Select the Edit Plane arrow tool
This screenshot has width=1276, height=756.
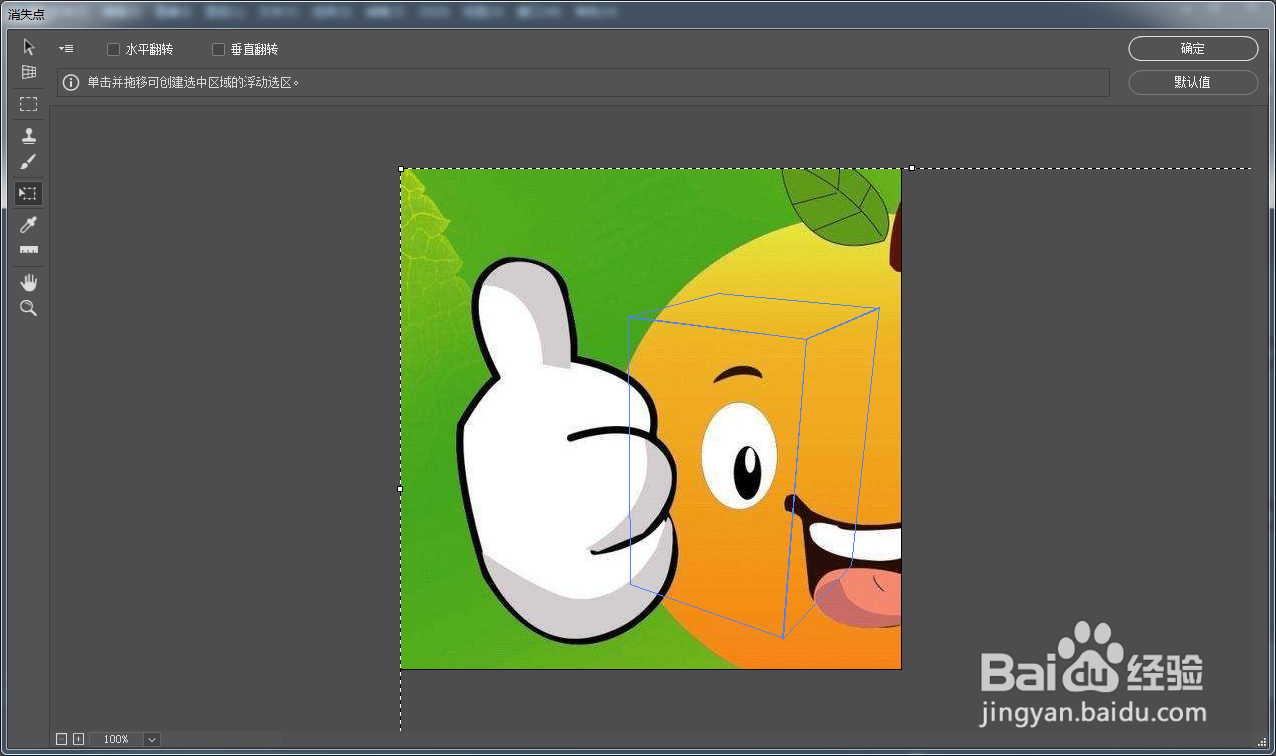click(x=28, y=47)
